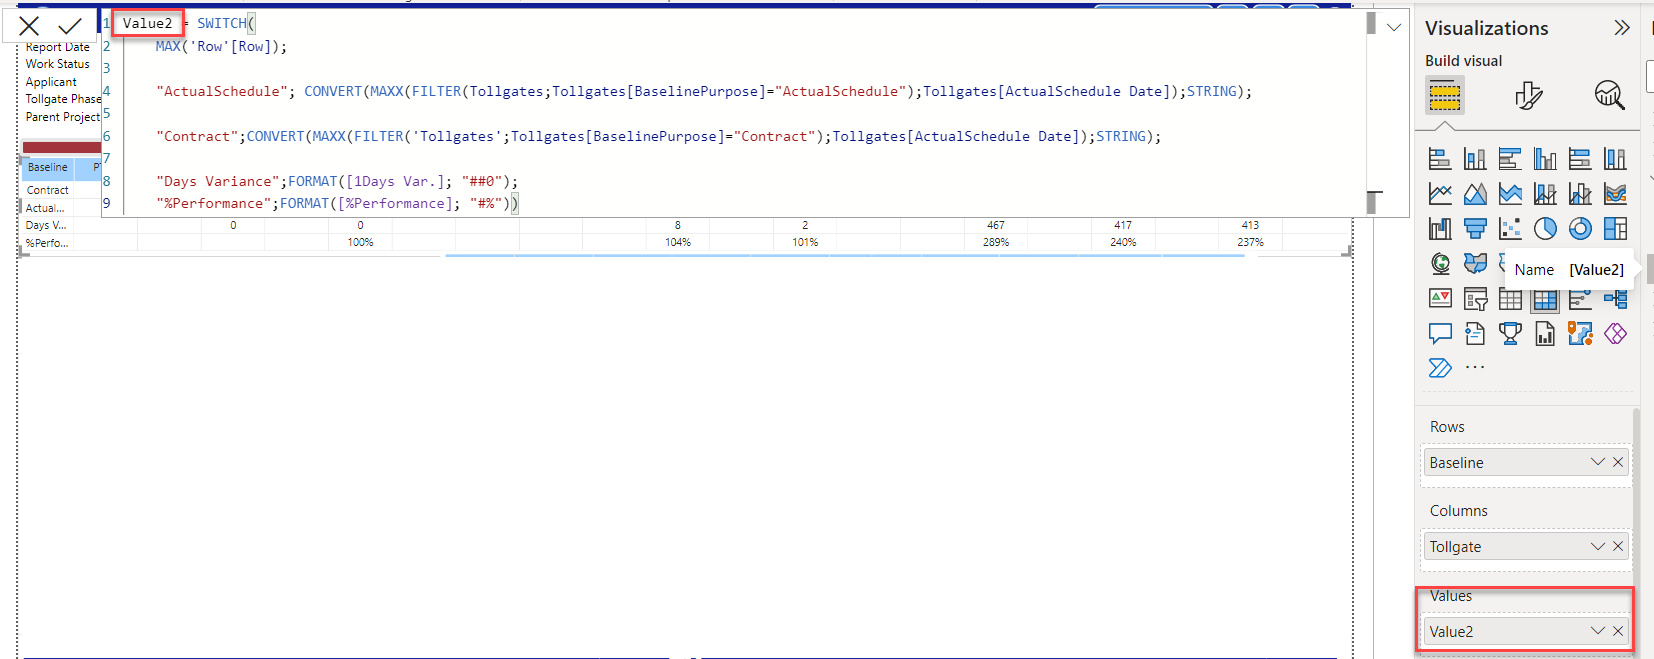This screenshot has width=1654, height=659.
Task: Open the Tollgate field dropdown in Columns
Action: point(1597,546)
